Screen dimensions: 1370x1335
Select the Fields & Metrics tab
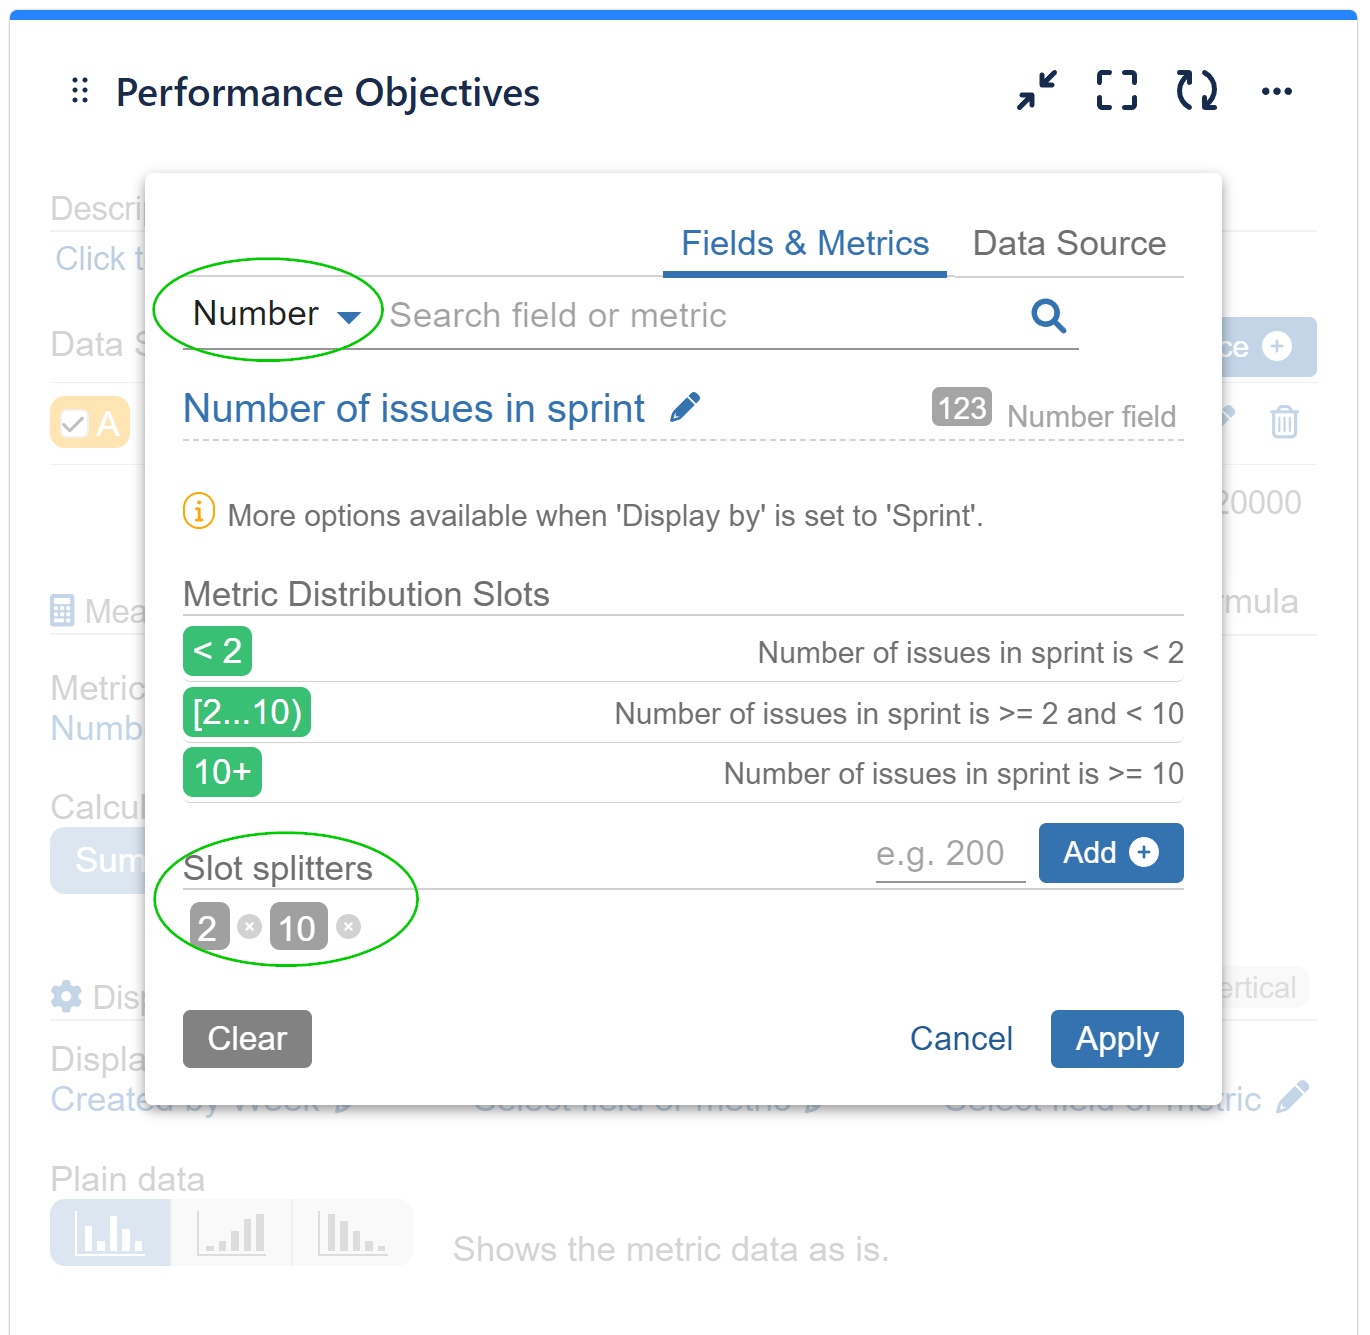[x=804, y=243]
